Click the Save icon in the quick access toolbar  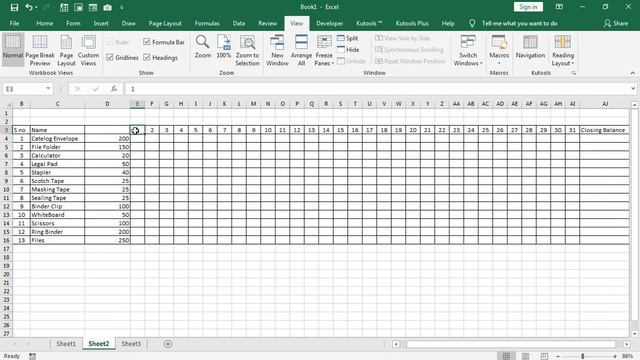[14, 7]
